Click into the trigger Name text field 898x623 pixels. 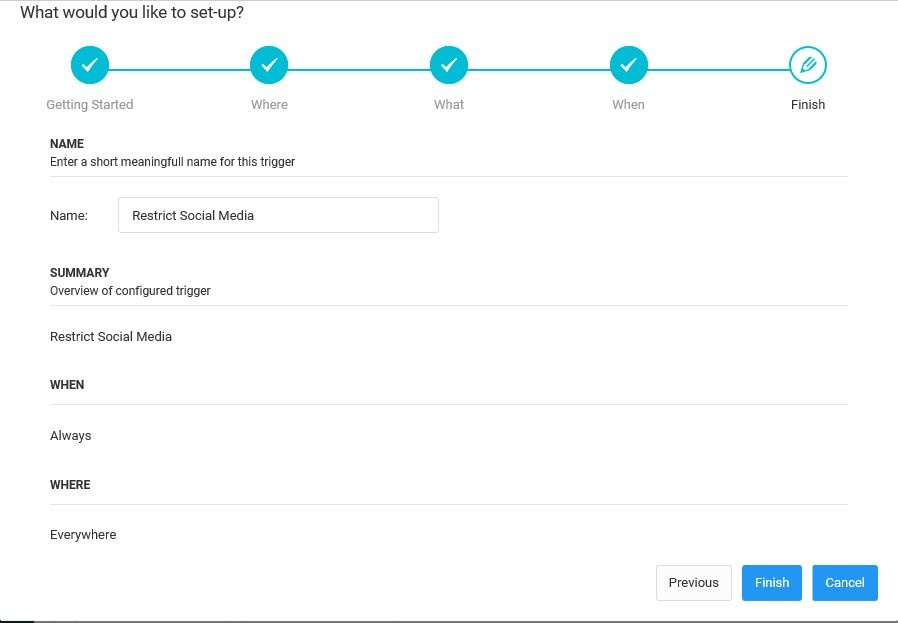pos(278,215)
